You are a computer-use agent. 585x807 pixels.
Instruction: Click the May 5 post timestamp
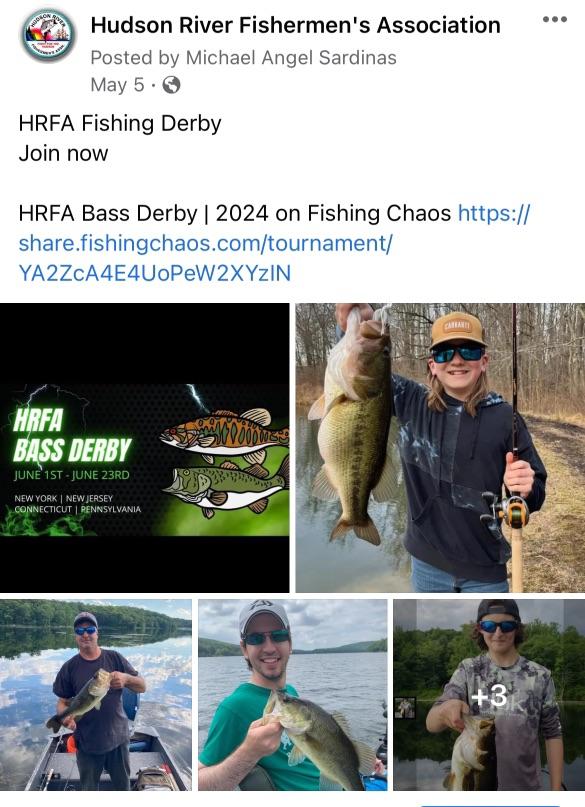(x=117, y=85)
